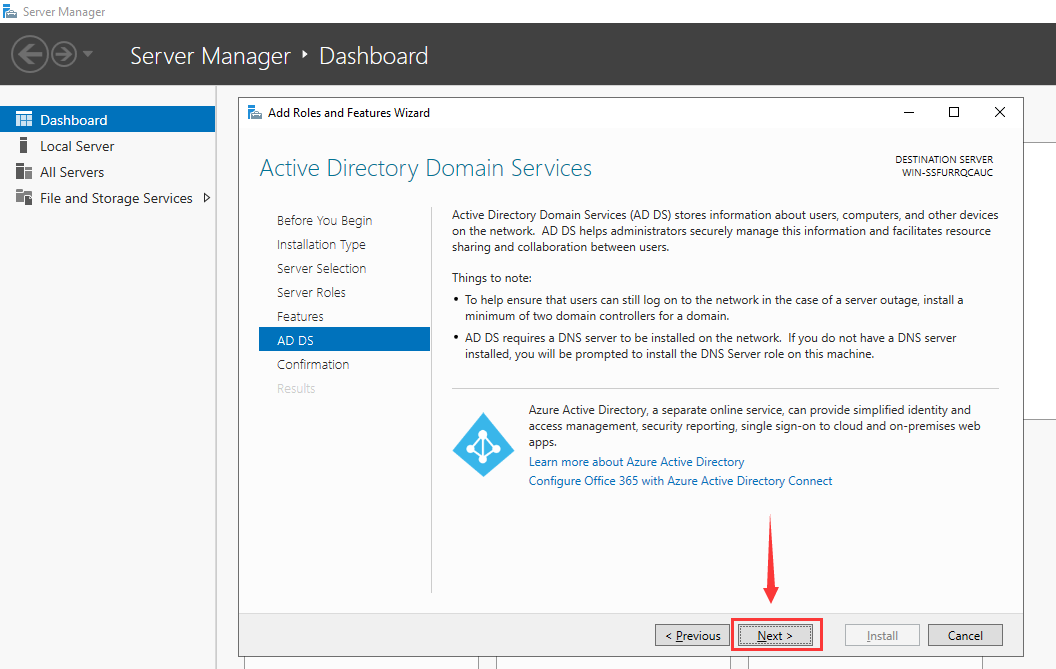
Task: Go to the Before You Begin step
Action: click(x=324, y=221)
